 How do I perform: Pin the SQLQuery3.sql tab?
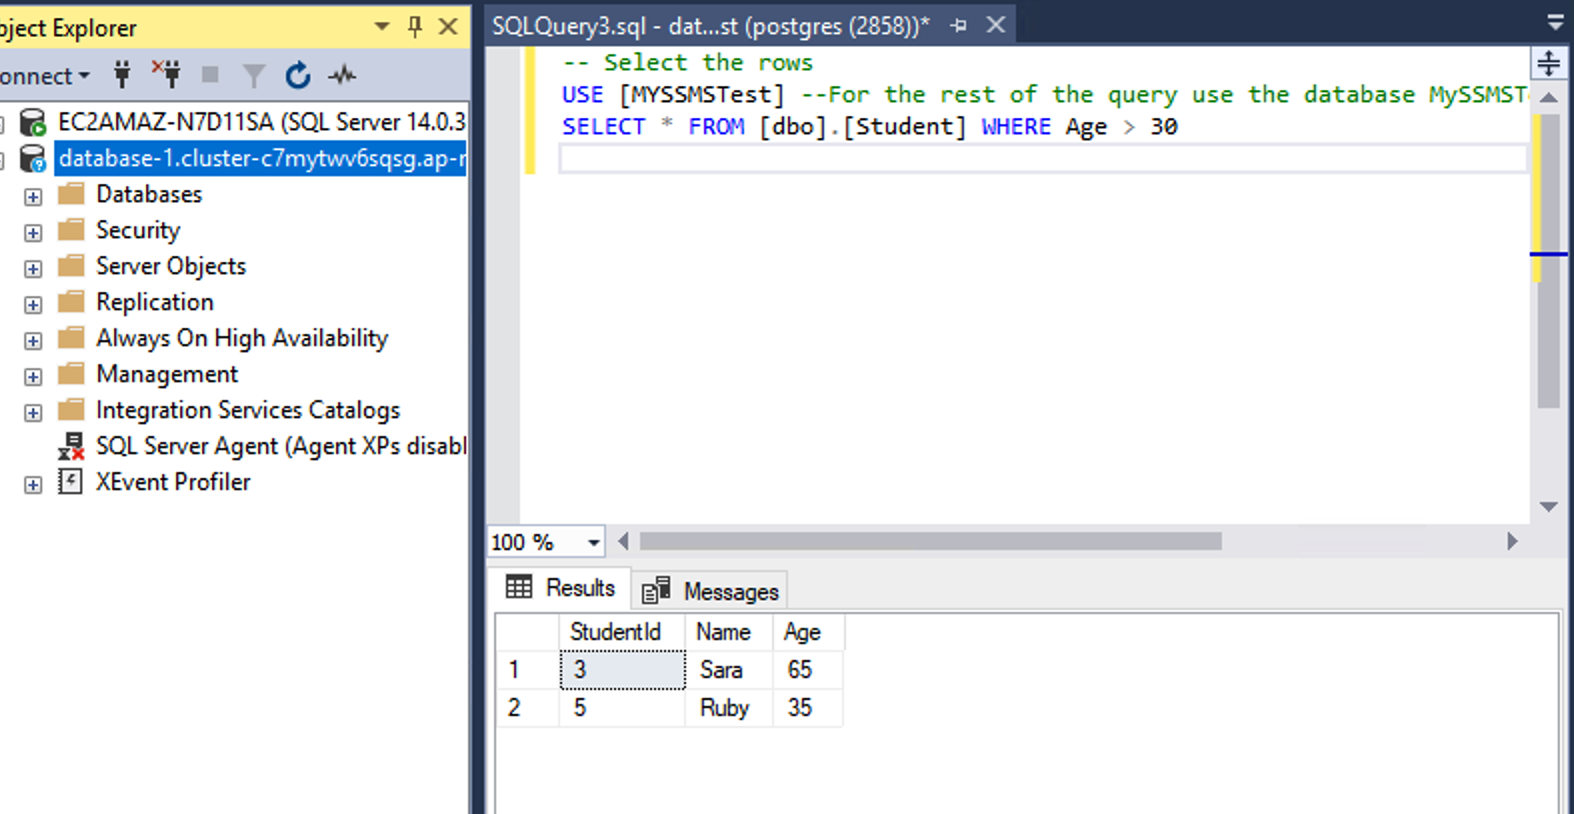pyautogui.click(x=958, y=26)
